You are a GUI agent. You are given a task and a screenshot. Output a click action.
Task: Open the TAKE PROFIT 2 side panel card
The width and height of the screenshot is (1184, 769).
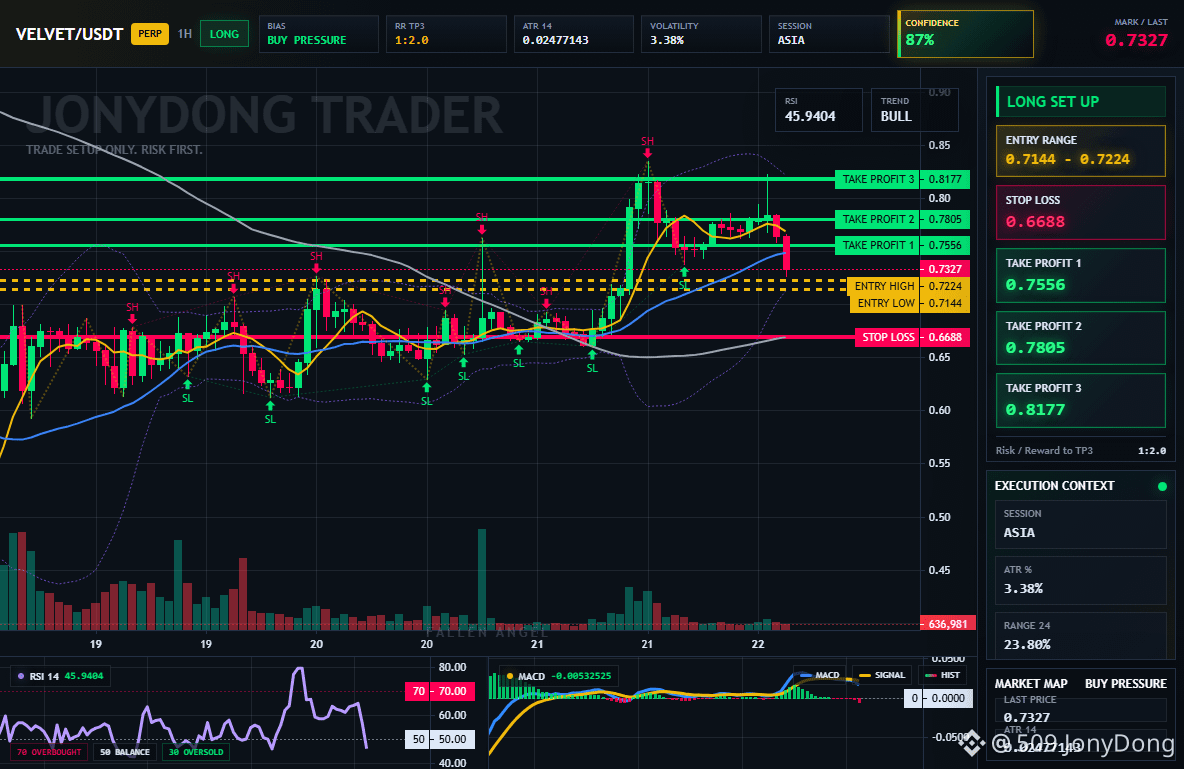1081,338
